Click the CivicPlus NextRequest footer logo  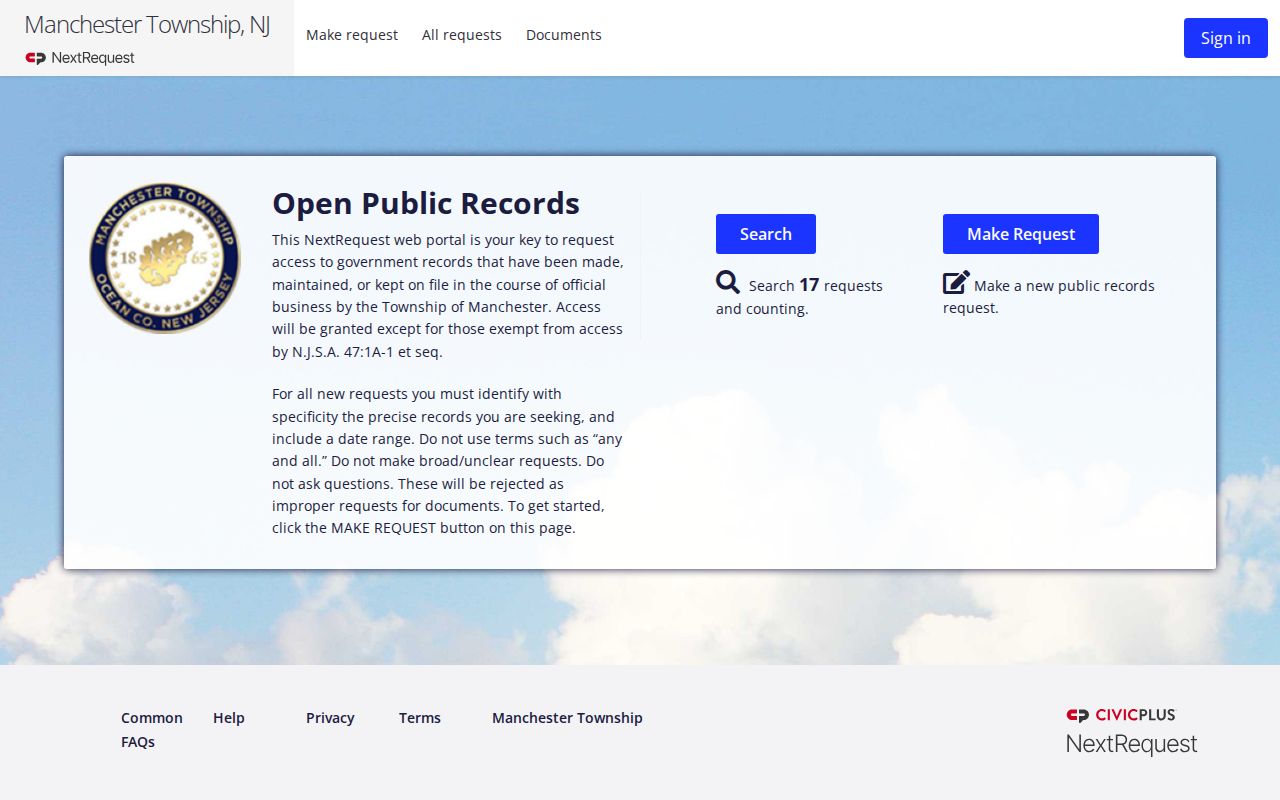[x=1131, y=731]
